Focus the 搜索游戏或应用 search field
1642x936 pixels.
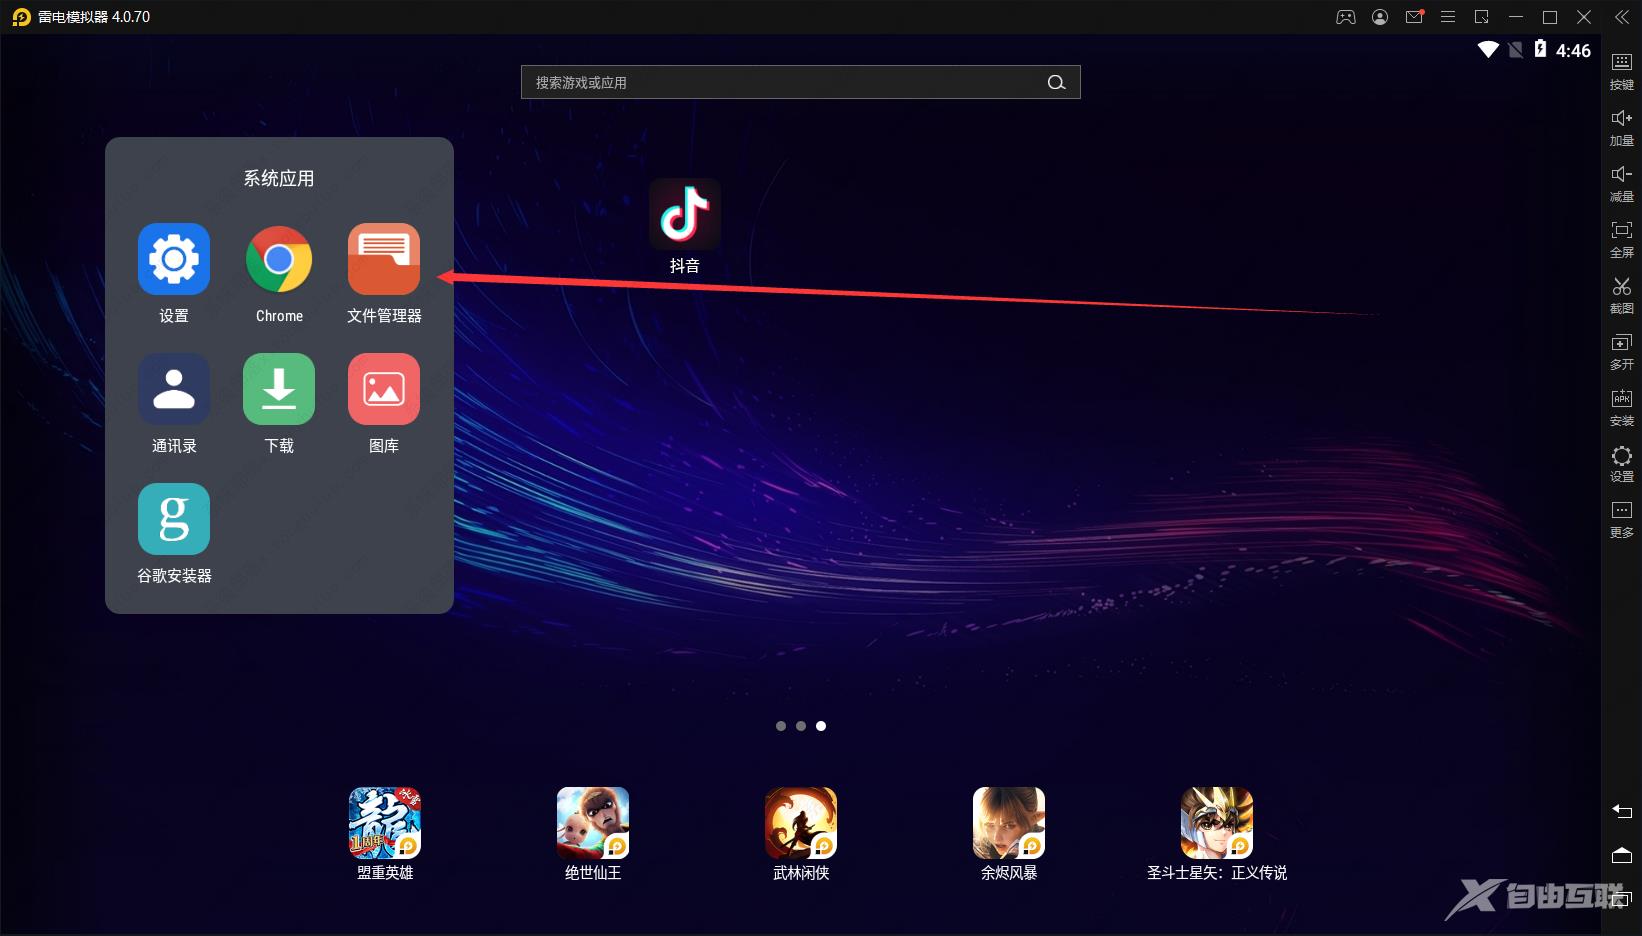(801, 82)
